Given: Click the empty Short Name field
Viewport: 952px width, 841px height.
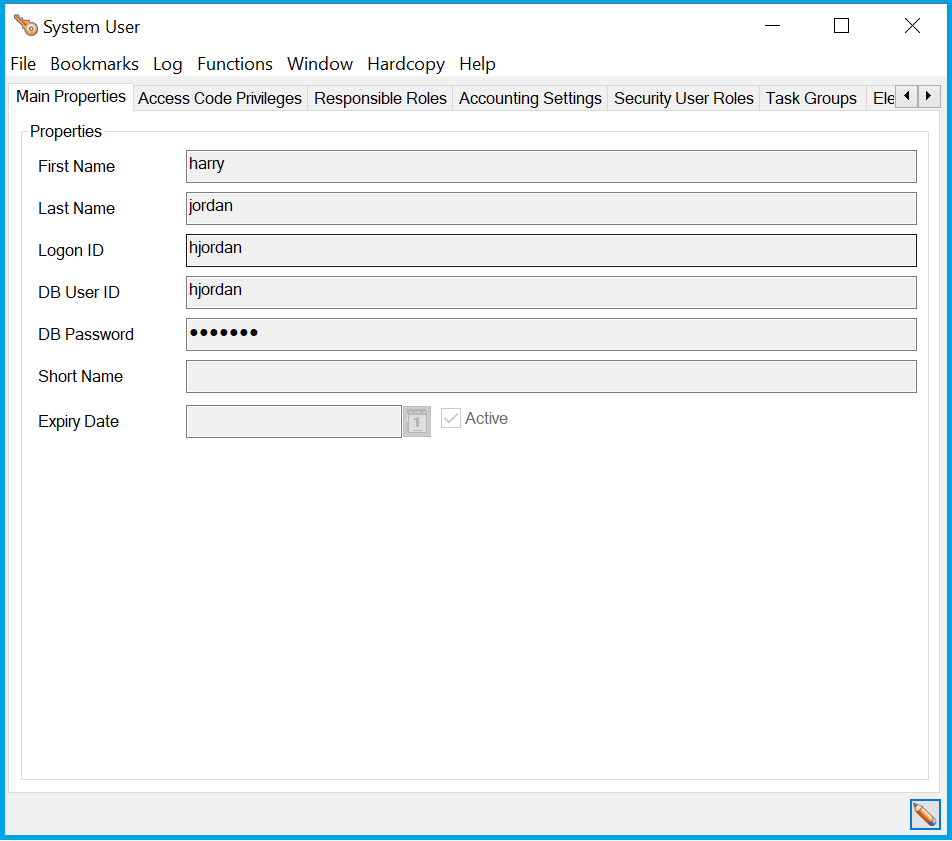Looking at the screenshot, I should coord(550,376).
